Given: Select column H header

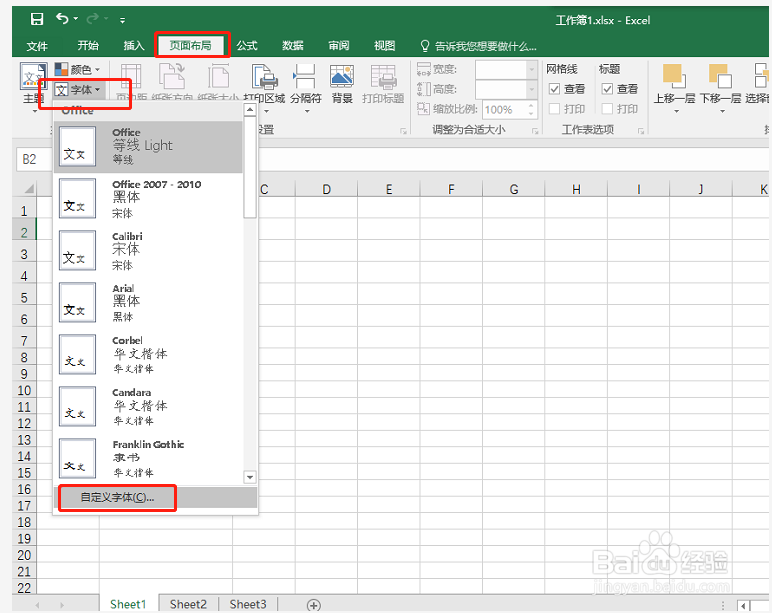Looking at the screenshot, I should 576,190.
